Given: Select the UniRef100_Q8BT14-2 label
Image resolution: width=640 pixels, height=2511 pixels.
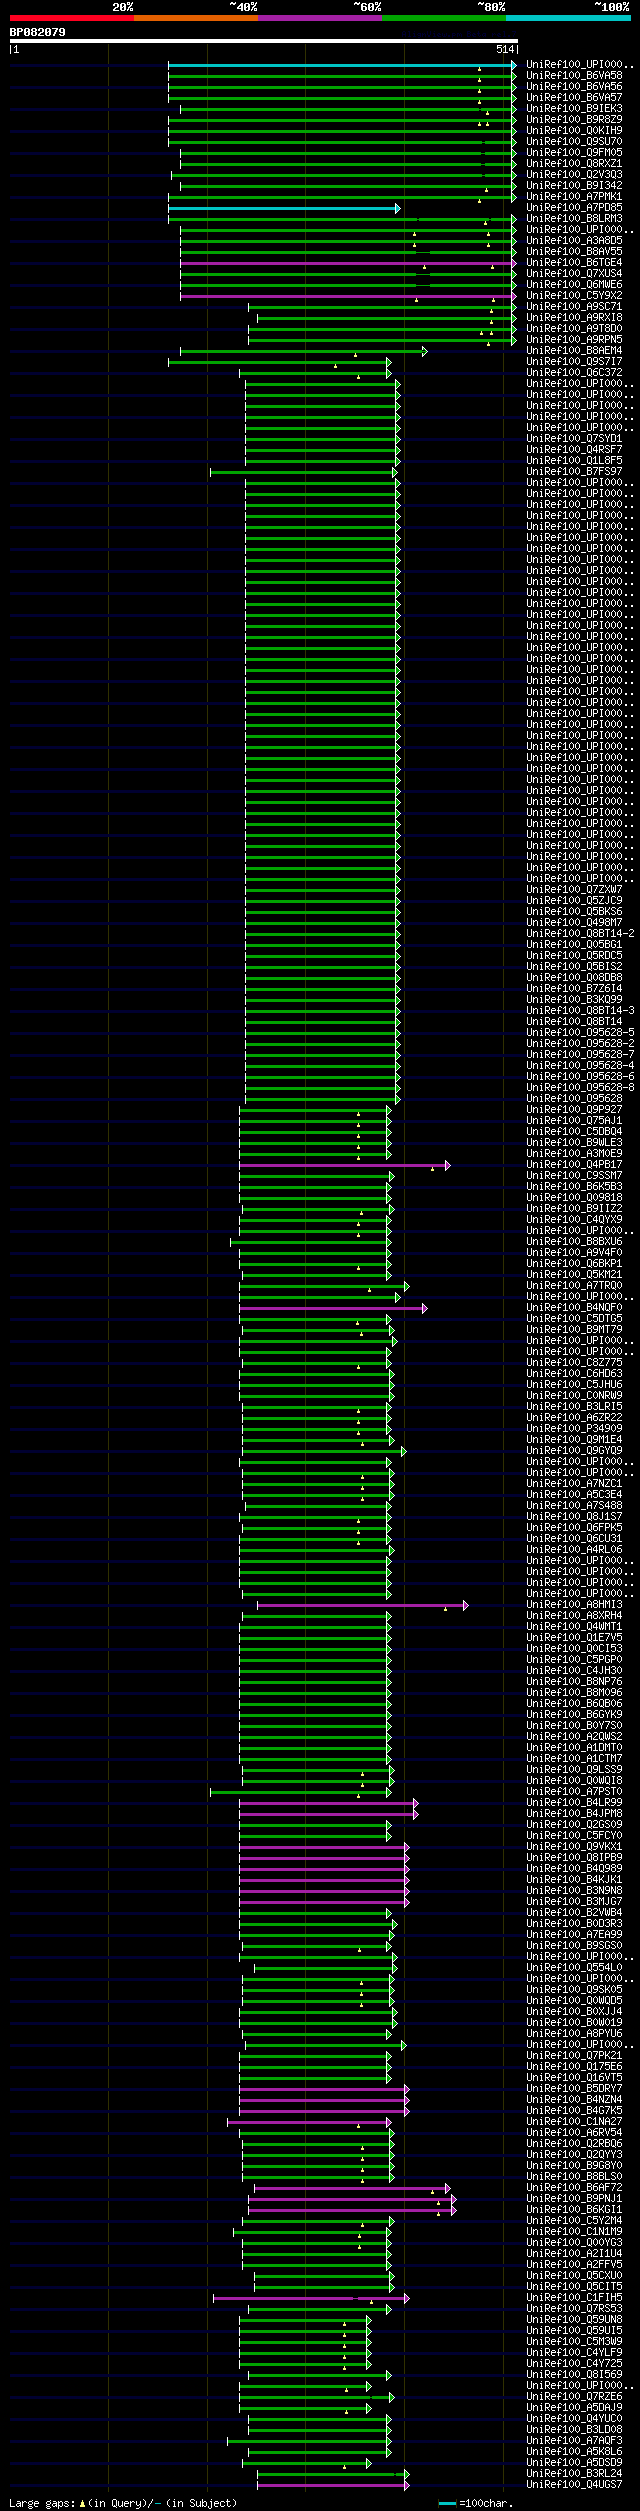Looking at the screenshot, I should 580,934.
